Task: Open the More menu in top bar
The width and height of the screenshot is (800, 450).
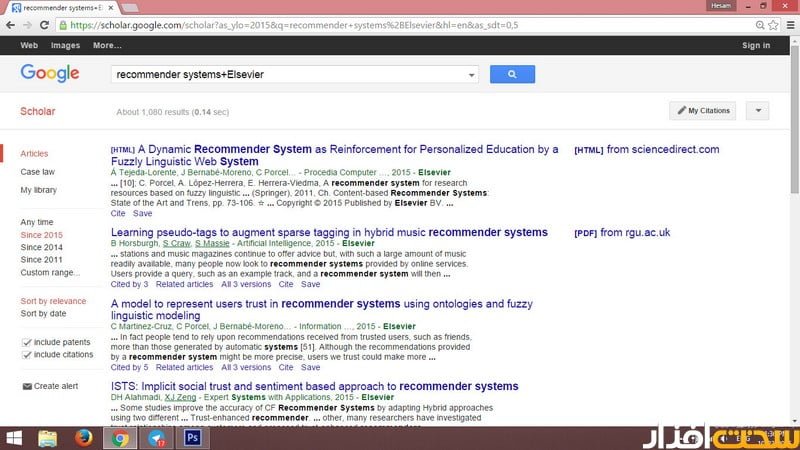Action: coord(107,45)
